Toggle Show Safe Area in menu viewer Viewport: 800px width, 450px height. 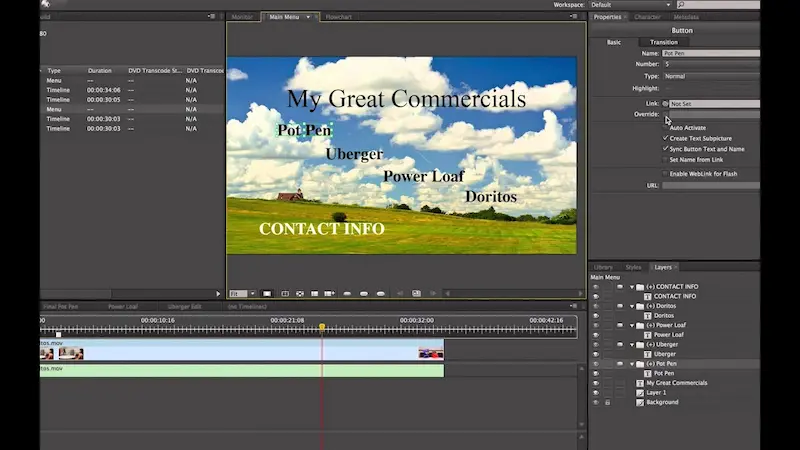coord(285,293)
